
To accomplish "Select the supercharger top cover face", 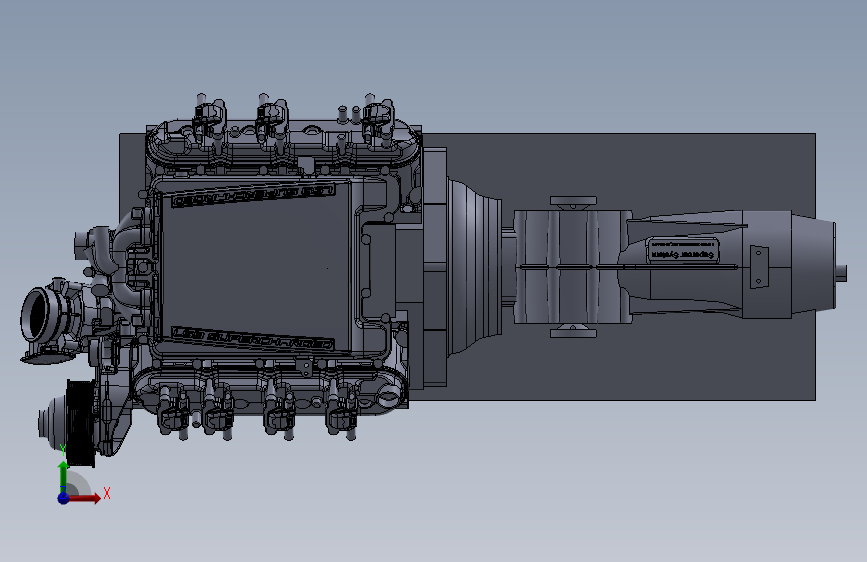I will click(255, 268).
